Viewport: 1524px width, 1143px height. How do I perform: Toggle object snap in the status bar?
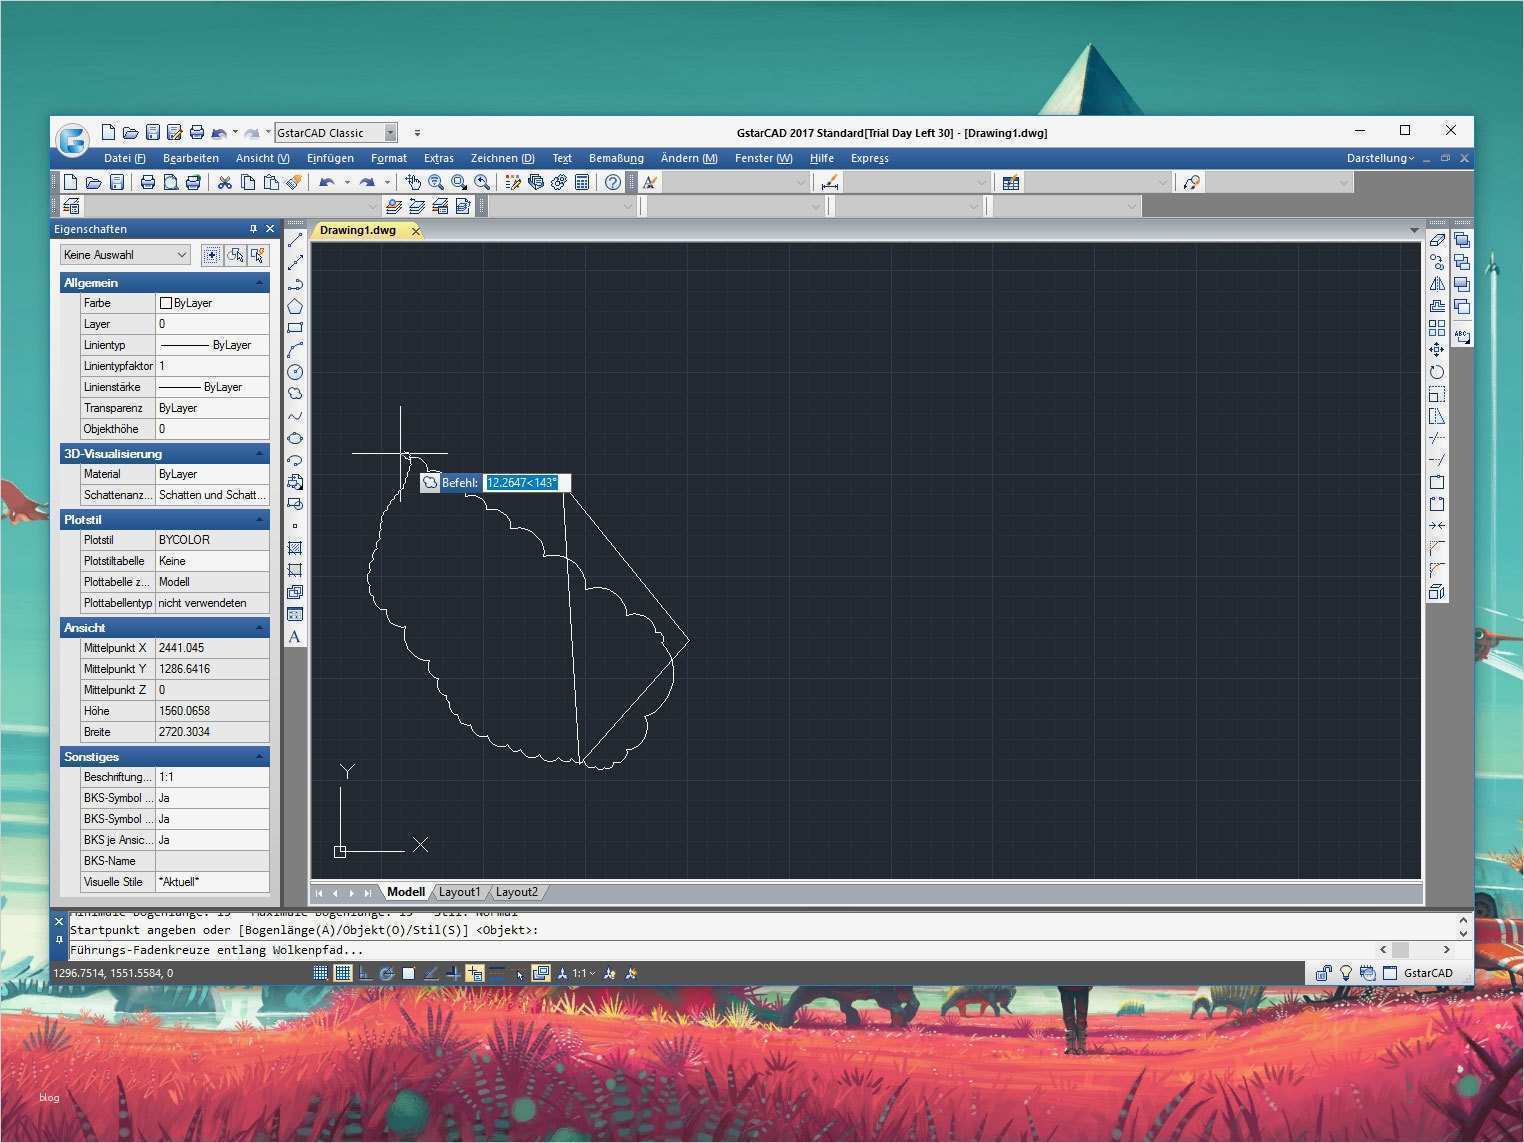click(x=407, y=973)
